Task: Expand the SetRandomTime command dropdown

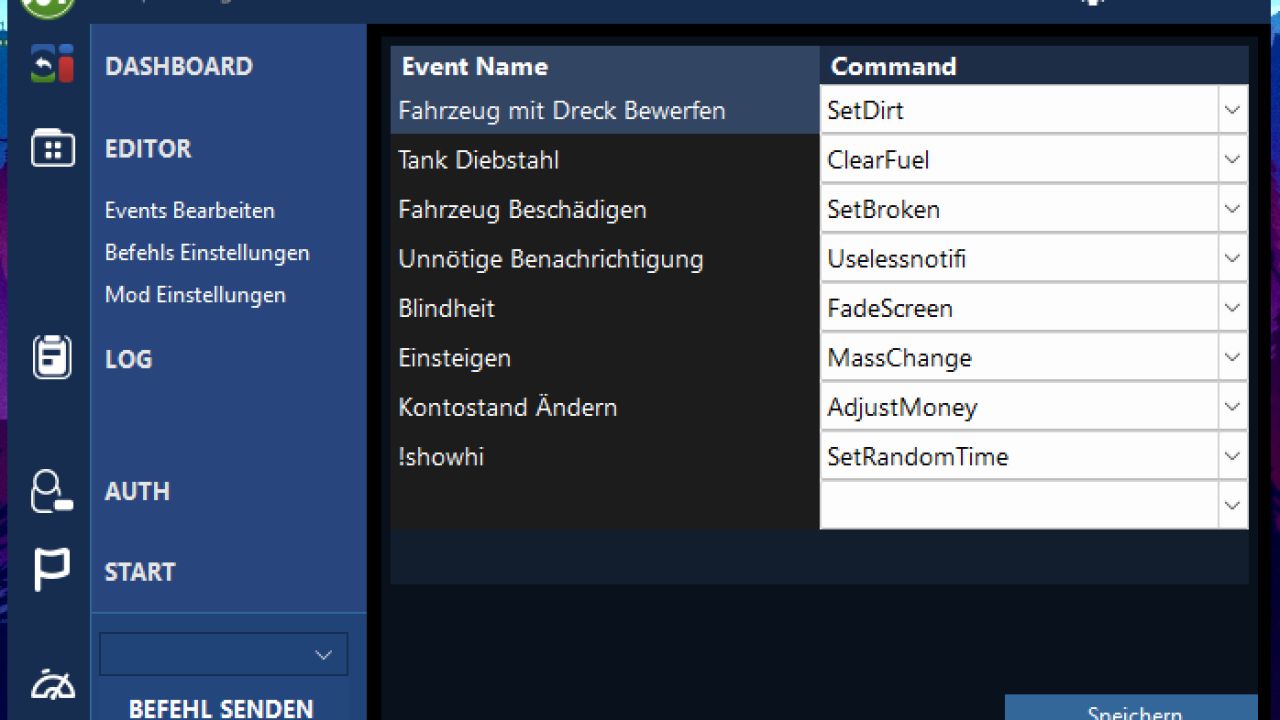Action: [1232, 457]
